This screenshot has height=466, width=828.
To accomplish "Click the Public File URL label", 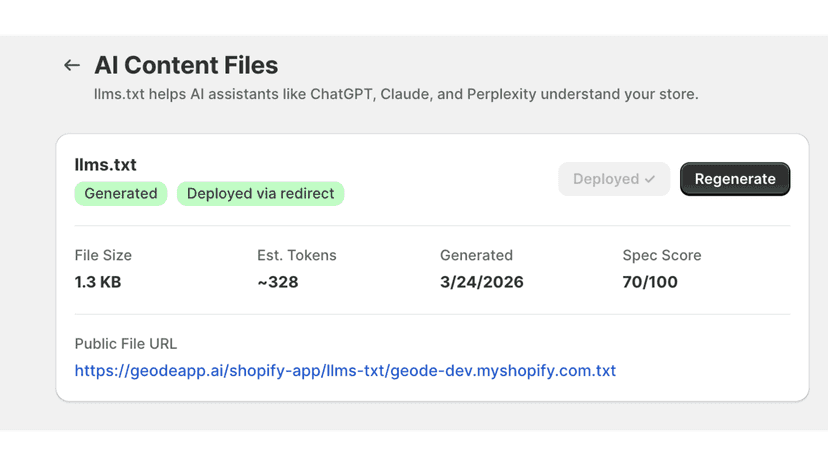I will tap(126, 344).
